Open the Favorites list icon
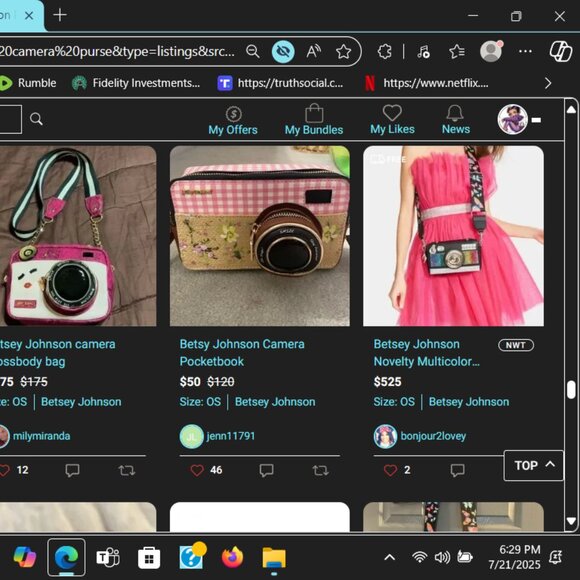 (457, 51)
